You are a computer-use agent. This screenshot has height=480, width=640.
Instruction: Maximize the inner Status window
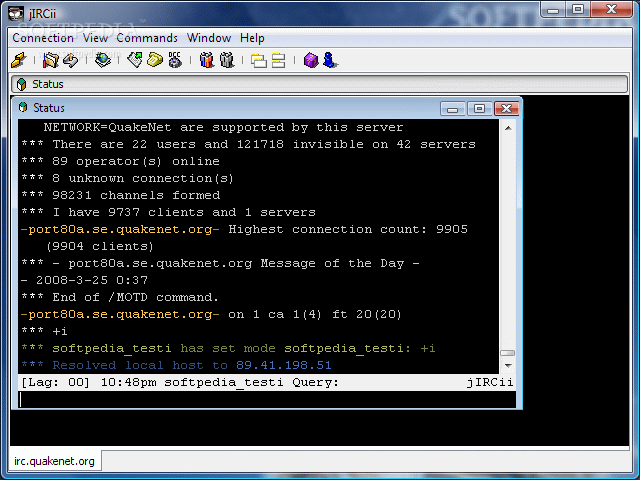pyautogui.click(x=479, y=109)
